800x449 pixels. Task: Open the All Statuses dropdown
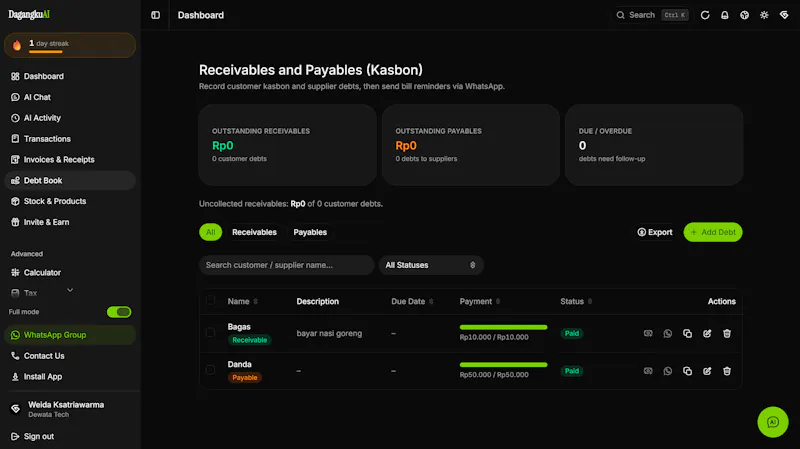[431, 265]
